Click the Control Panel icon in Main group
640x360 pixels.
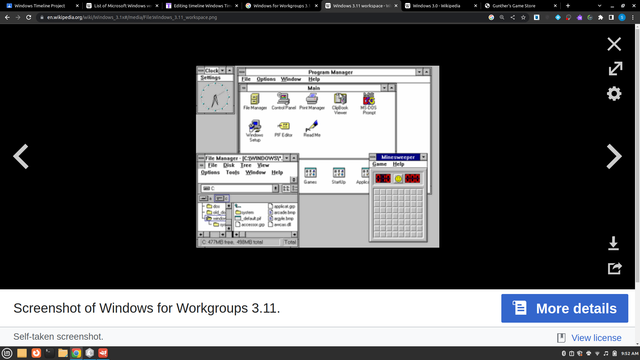pos(283,102)
